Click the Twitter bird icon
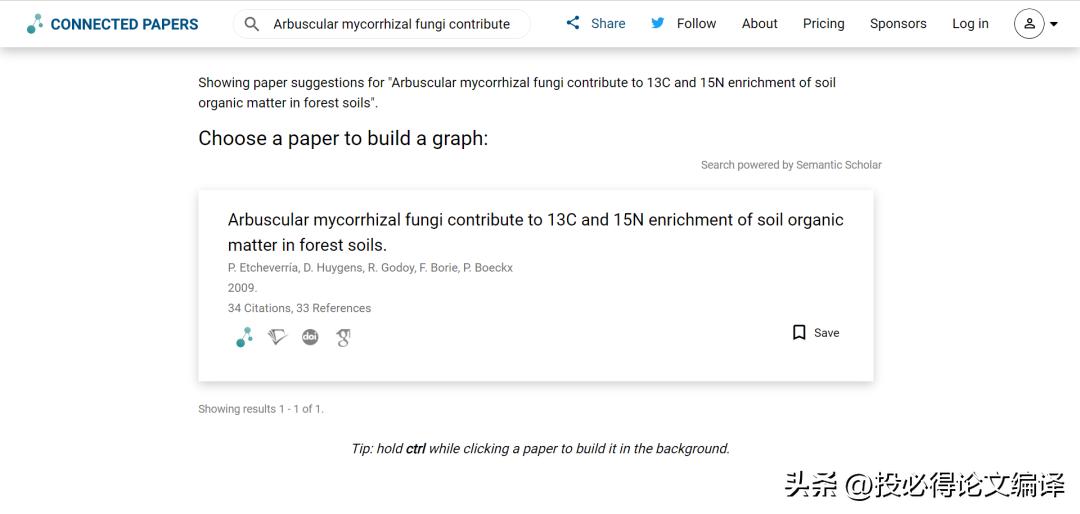This screenshot has height=514, width=1080. click(658, 23)
